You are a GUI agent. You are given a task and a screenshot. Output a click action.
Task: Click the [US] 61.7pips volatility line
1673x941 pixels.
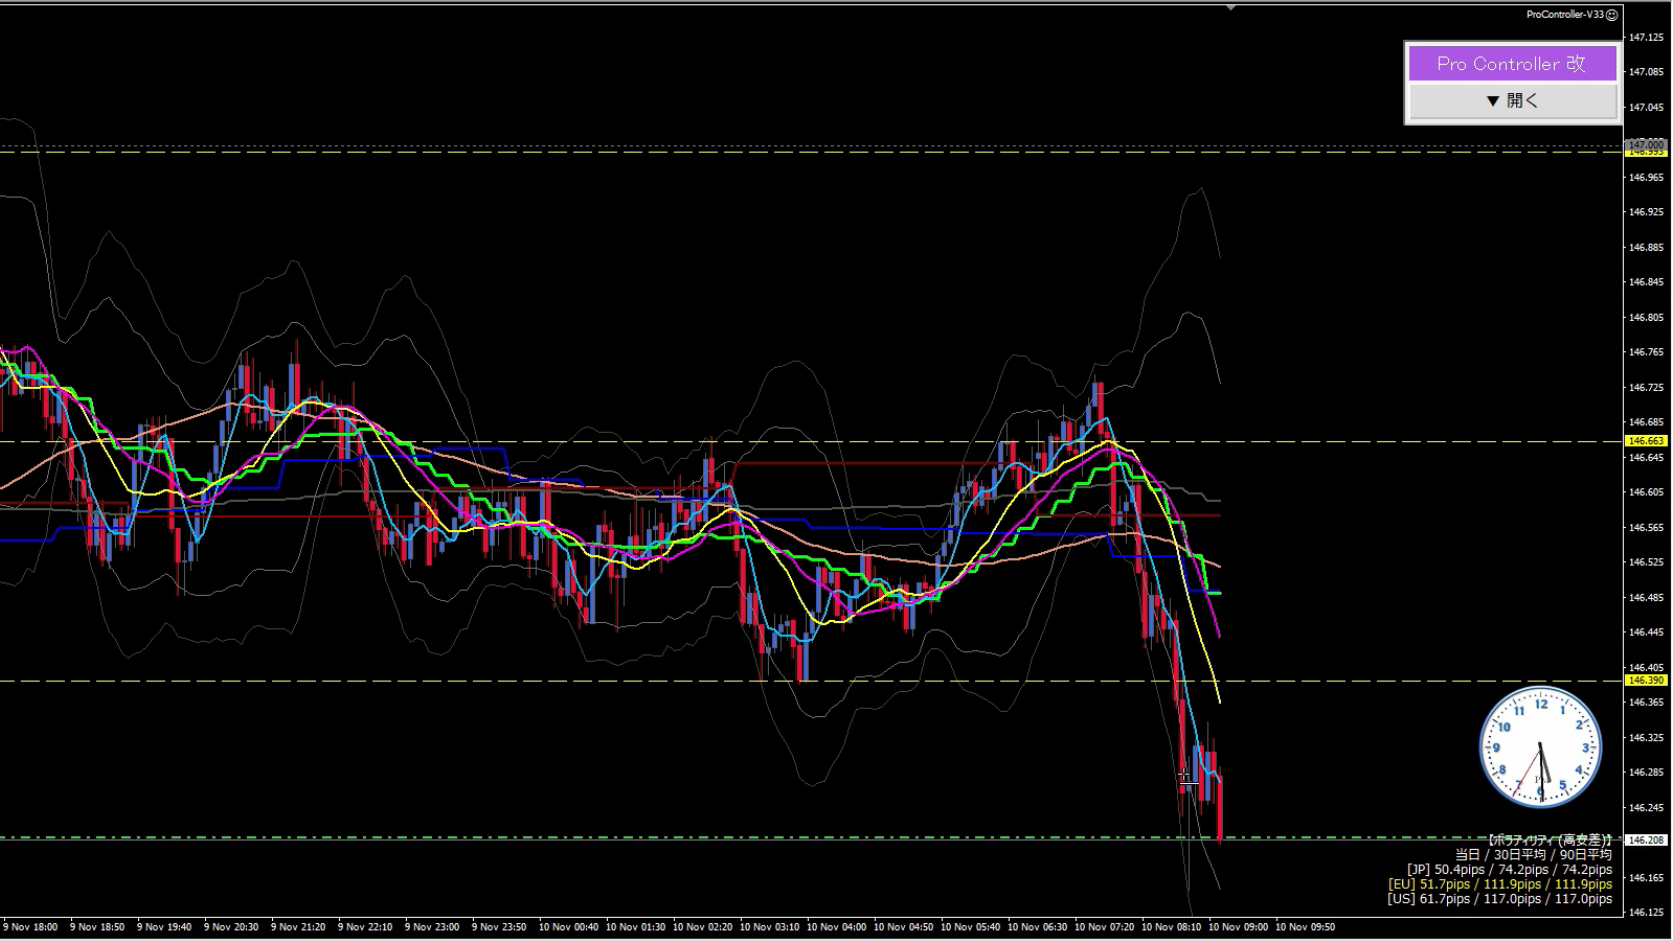point(1500,898)
